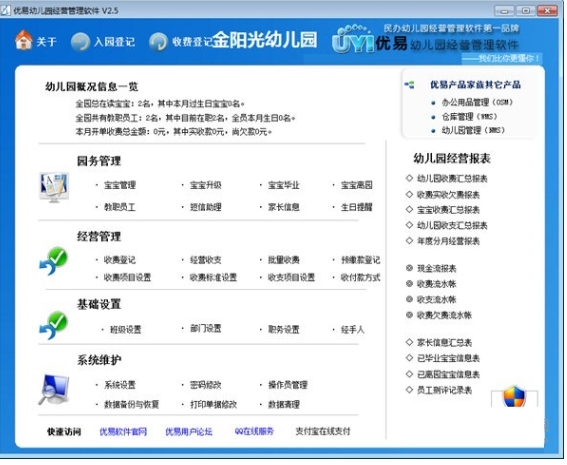Open the 已离园宝宝信息表 report
Viewport: 567px width, 465px height.
pyautogui.click(x=448, y=374)
